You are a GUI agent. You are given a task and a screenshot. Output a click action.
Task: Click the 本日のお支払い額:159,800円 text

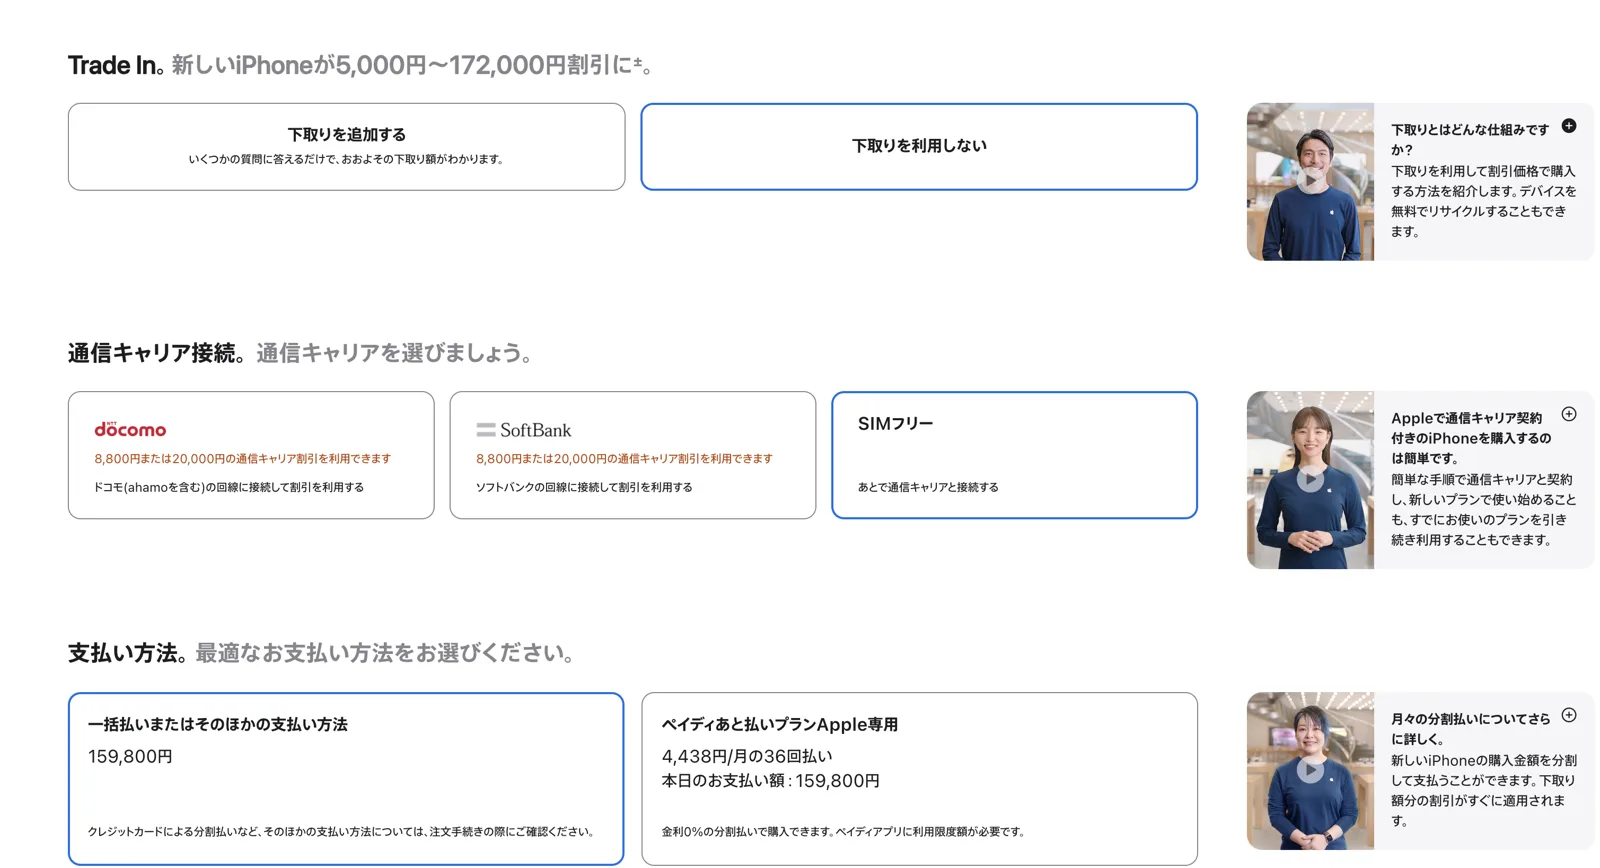771,781
